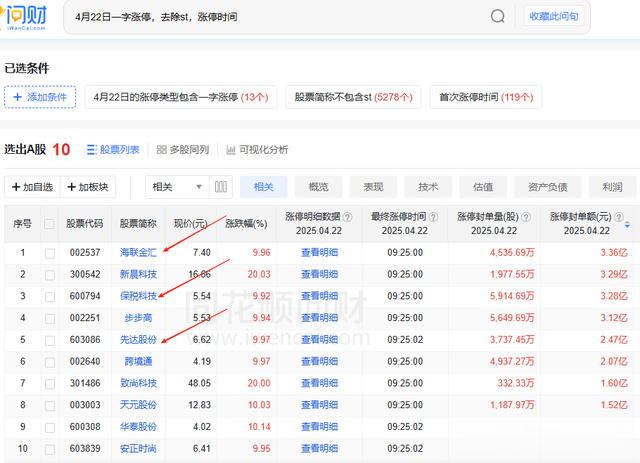Screen dimensions: 640x463
Task: Check the box for 海联金汇
Action: point(50,253)
